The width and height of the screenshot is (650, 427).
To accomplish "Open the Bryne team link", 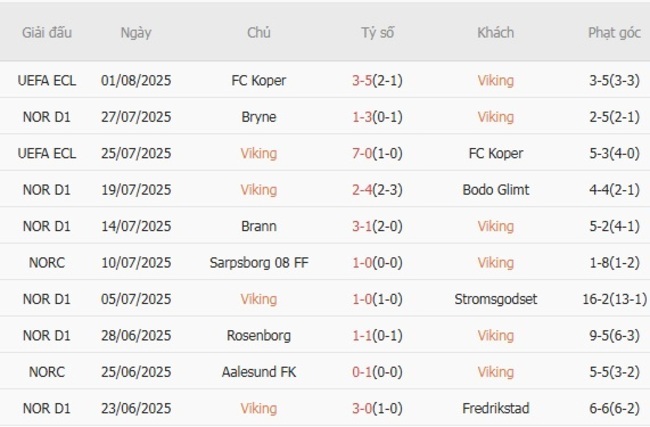I will tap(259, 117).
